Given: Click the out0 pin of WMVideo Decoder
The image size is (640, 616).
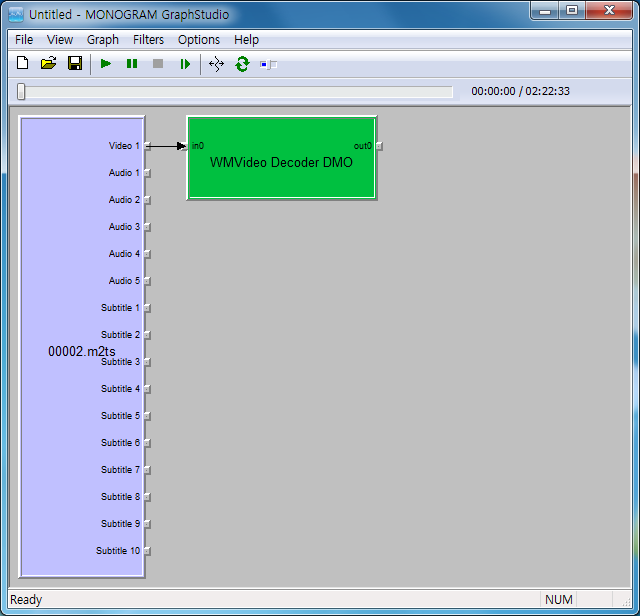Looking at the screenshot, I should 379,146.
